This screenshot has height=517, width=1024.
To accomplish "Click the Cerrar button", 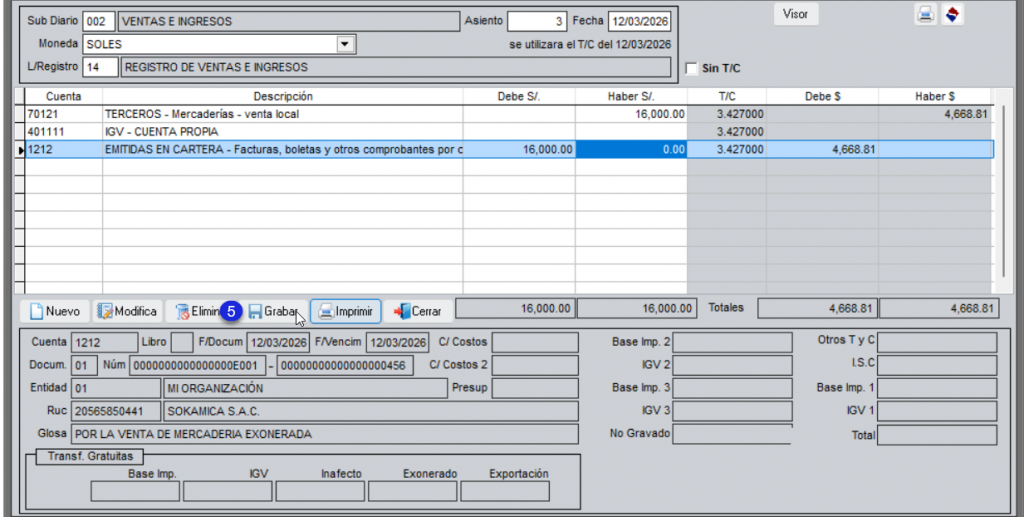I will 417,311.
